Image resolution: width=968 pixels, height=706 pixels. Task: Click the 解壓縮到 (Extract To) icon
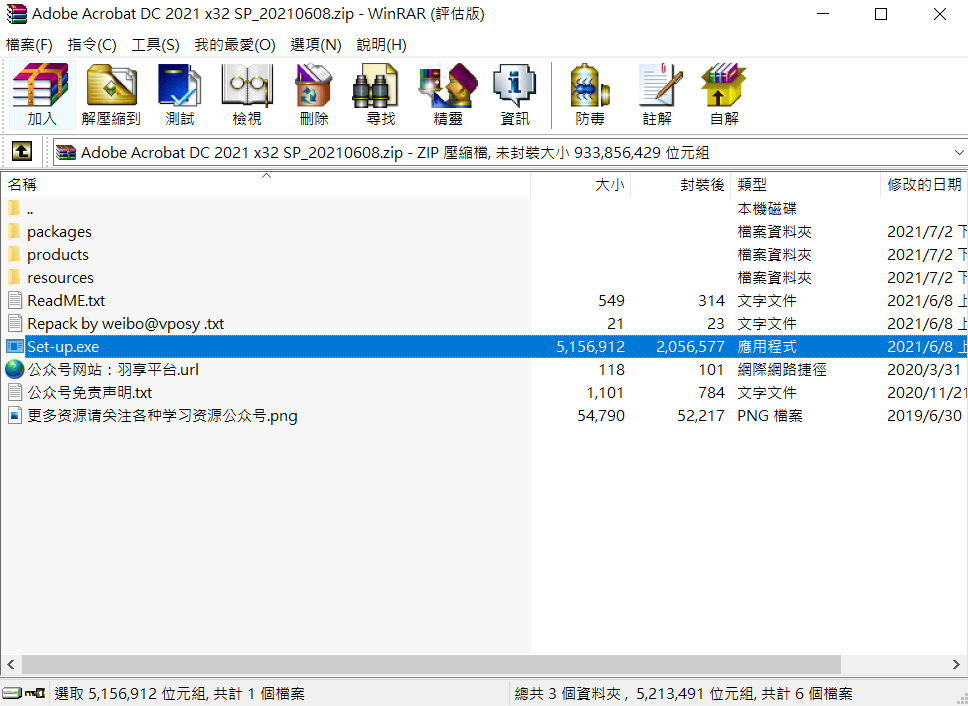point(111,95)
